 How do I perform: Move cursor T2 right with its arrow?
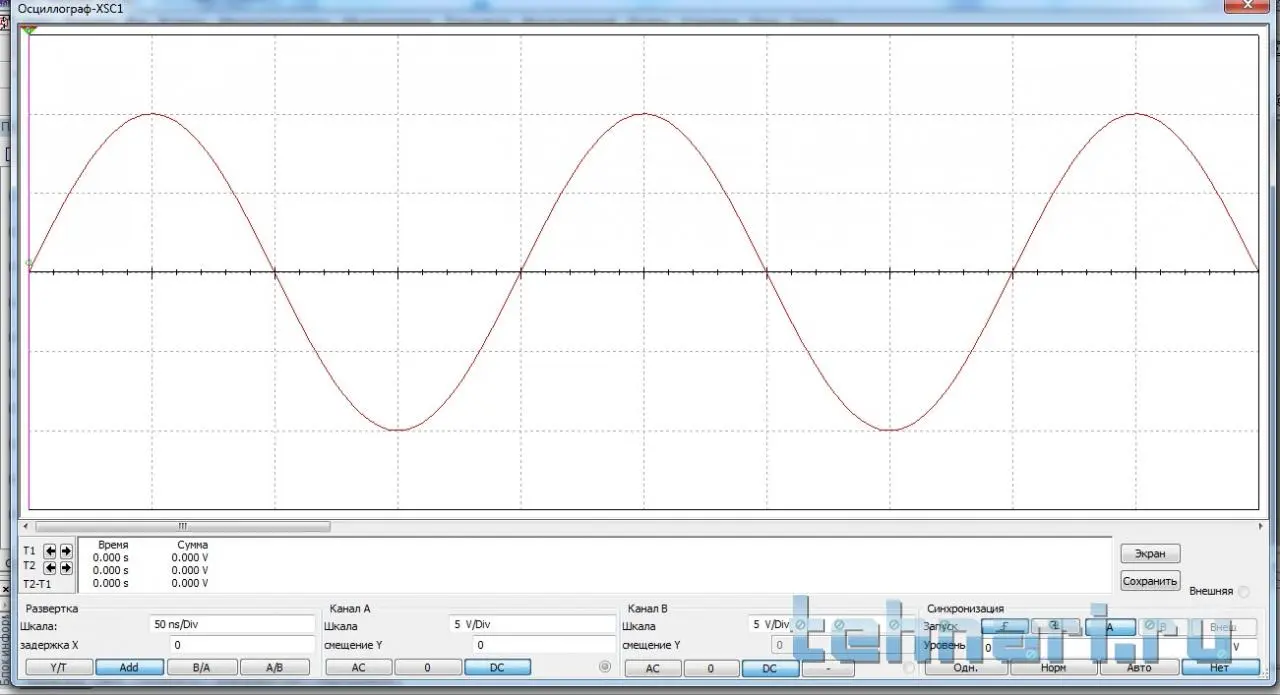[66, 567]
